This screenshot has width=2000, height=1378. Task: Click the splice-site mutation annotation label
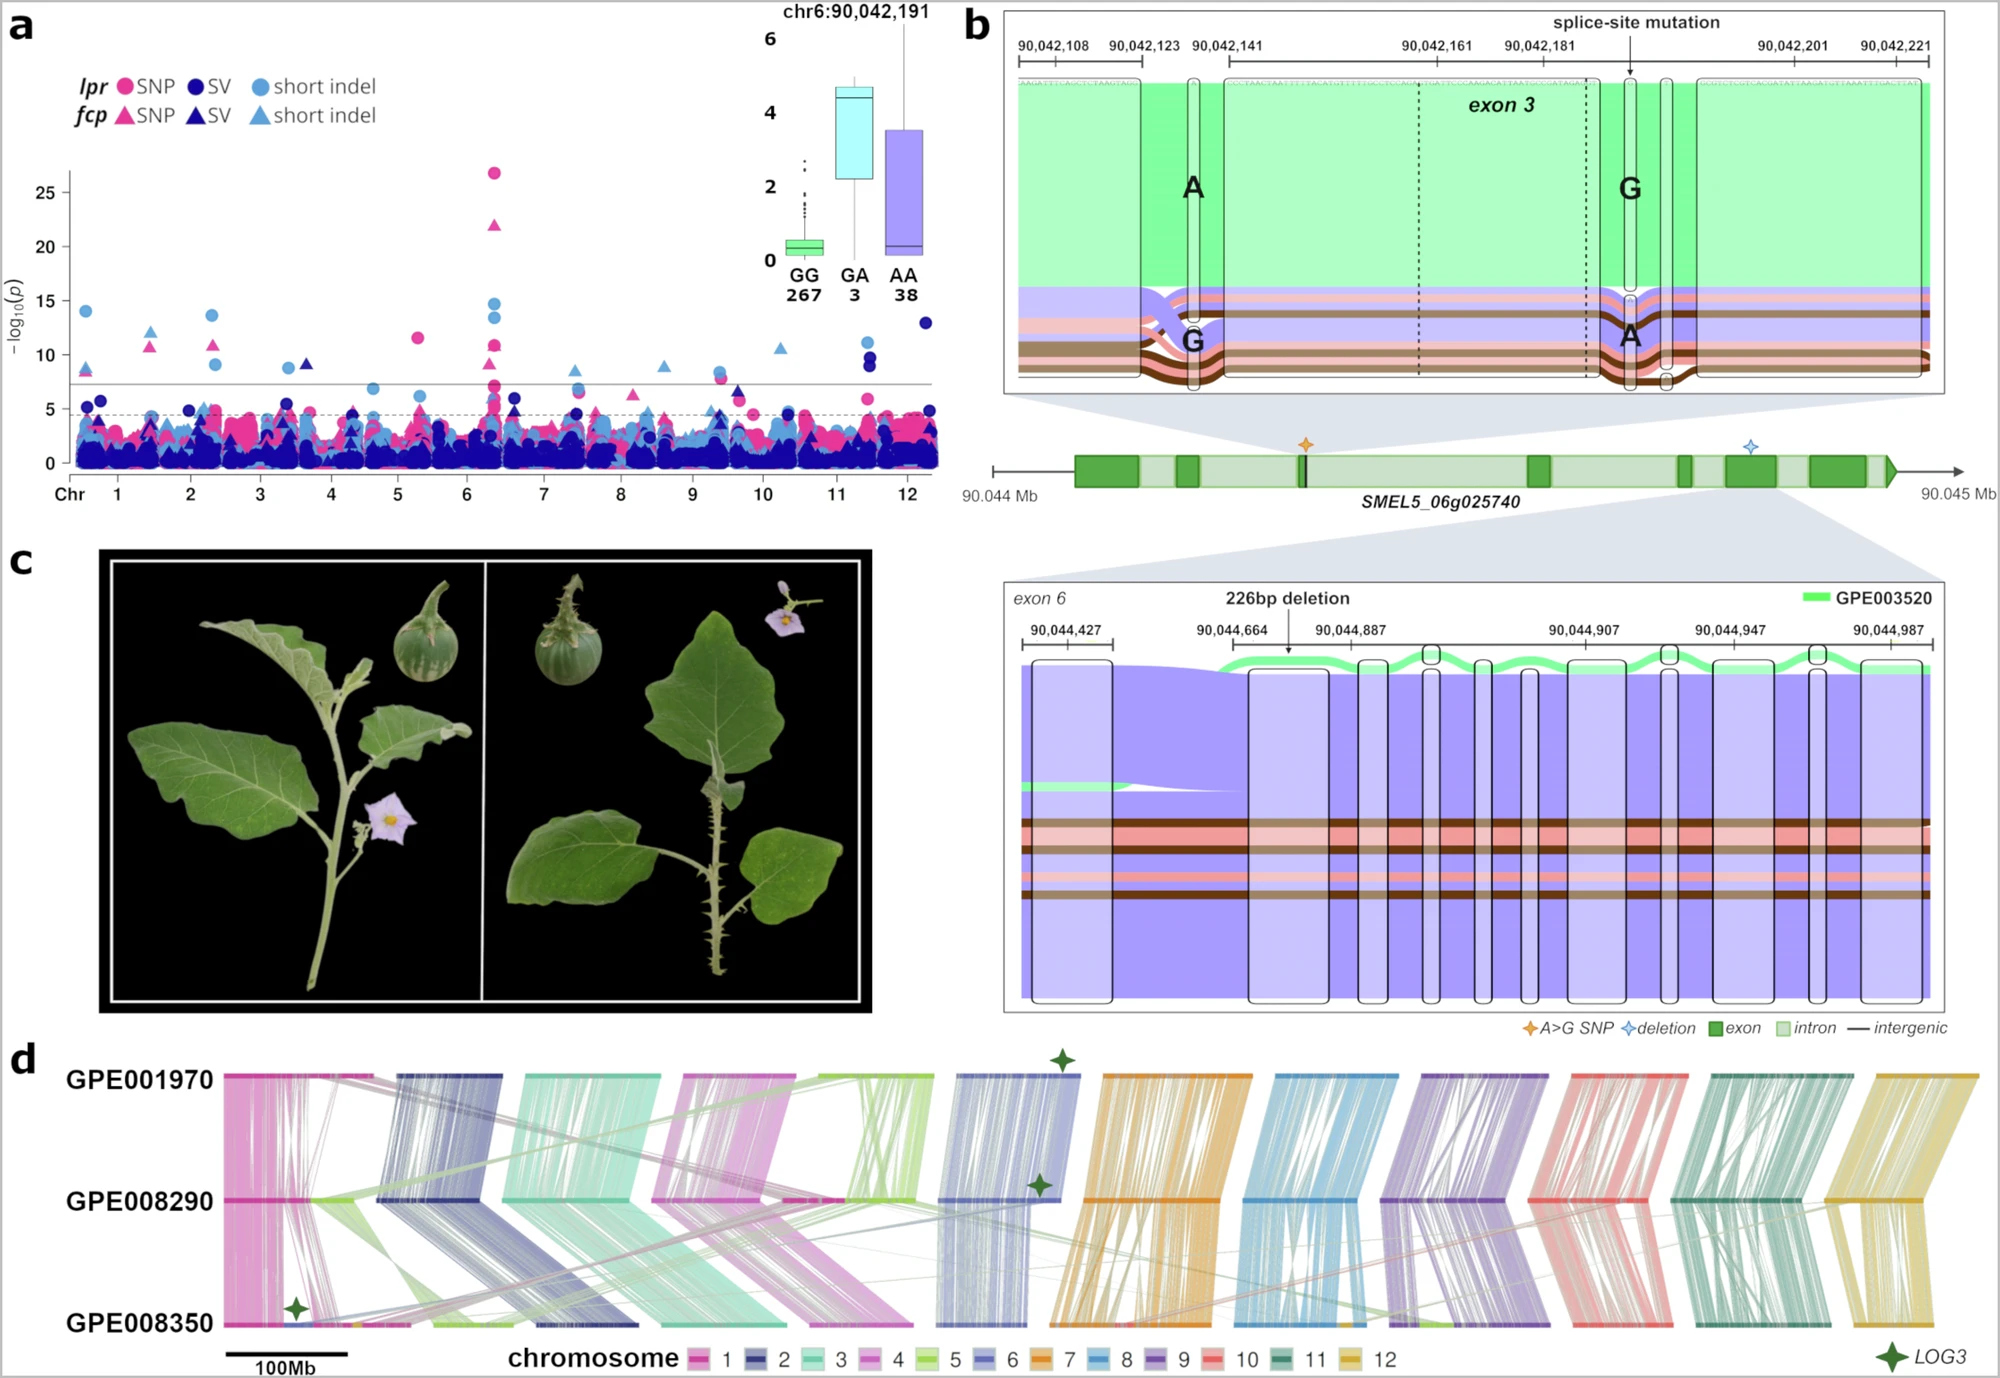click(x=1636, y=22)
